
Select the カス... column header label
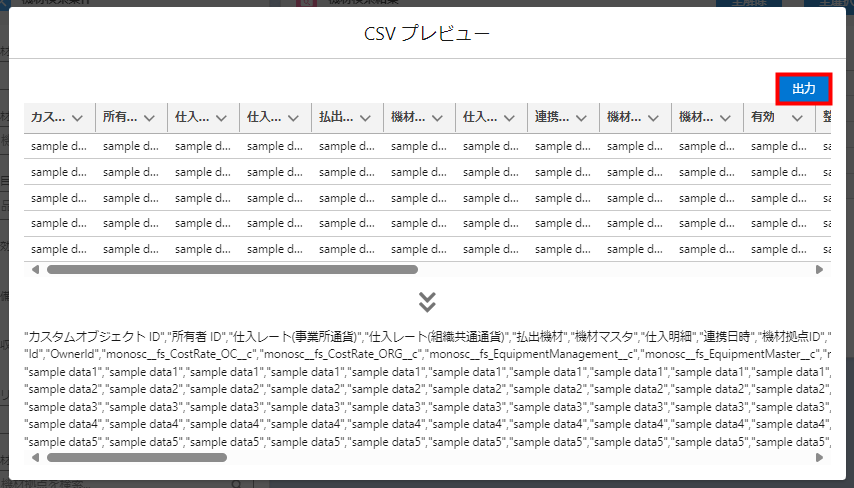[x=48, y=118]
